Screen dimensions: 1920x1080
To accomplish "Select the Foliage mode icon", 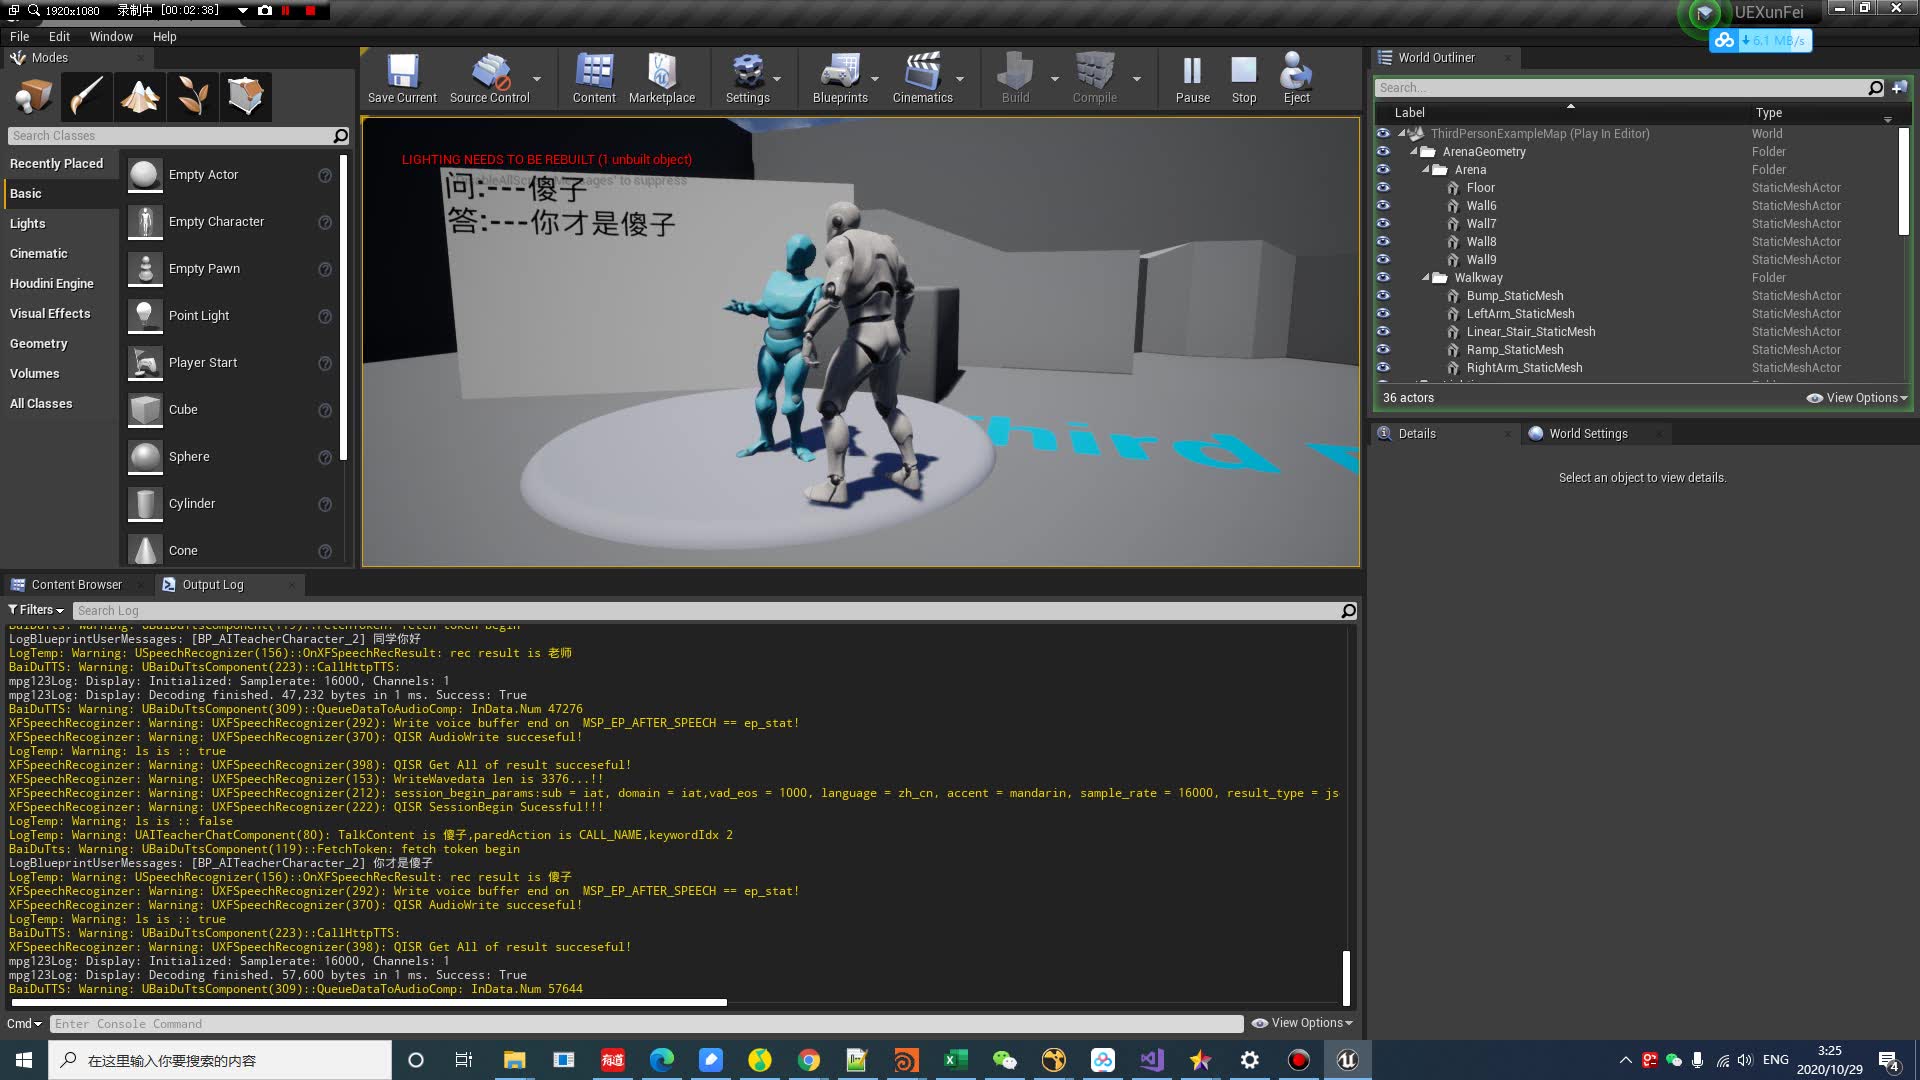I will point(192,97).
